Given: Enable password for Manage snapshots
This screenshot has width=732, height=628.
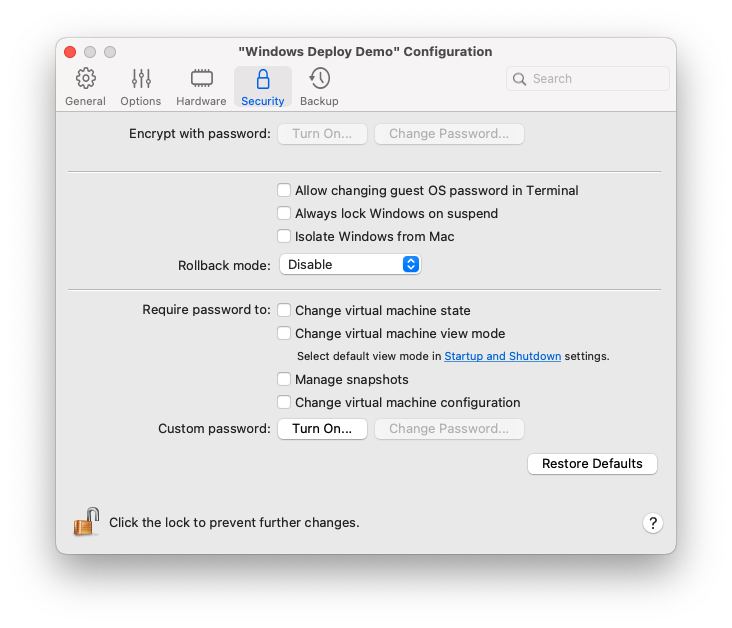Looking at the screenshot, I should (x=285, y=379).
